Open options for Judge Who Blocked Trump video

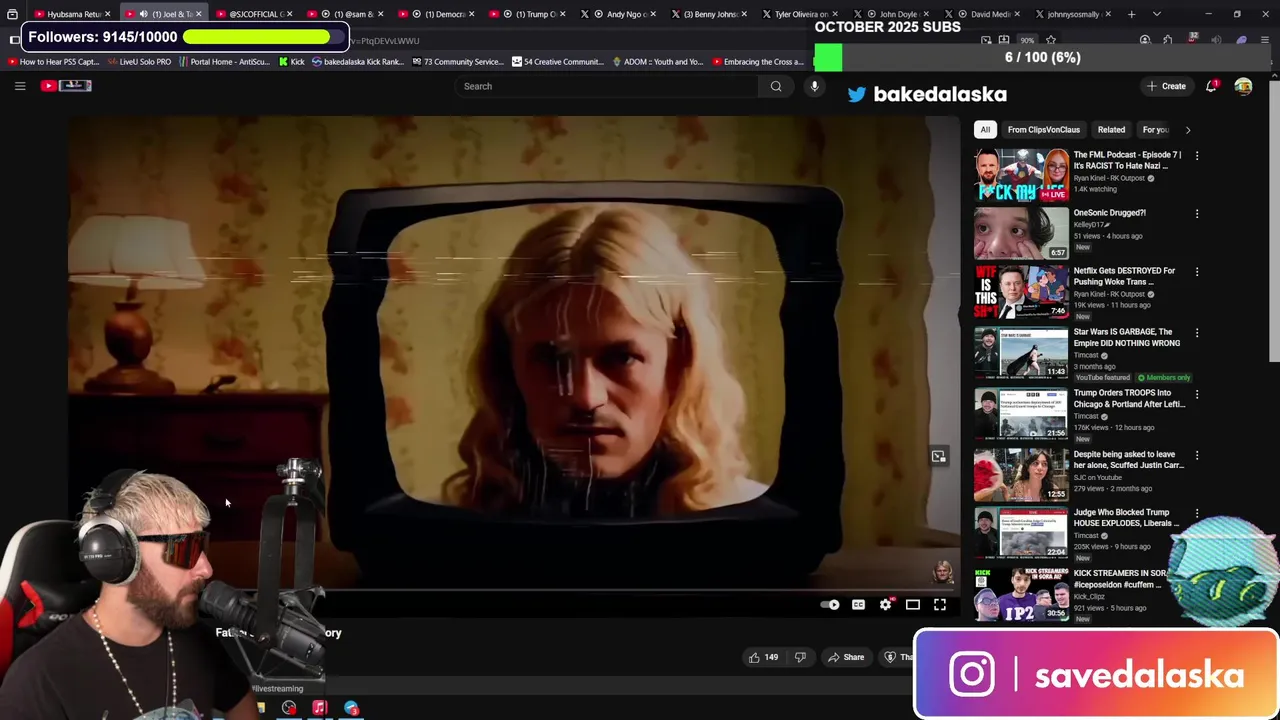point(1196,513)
